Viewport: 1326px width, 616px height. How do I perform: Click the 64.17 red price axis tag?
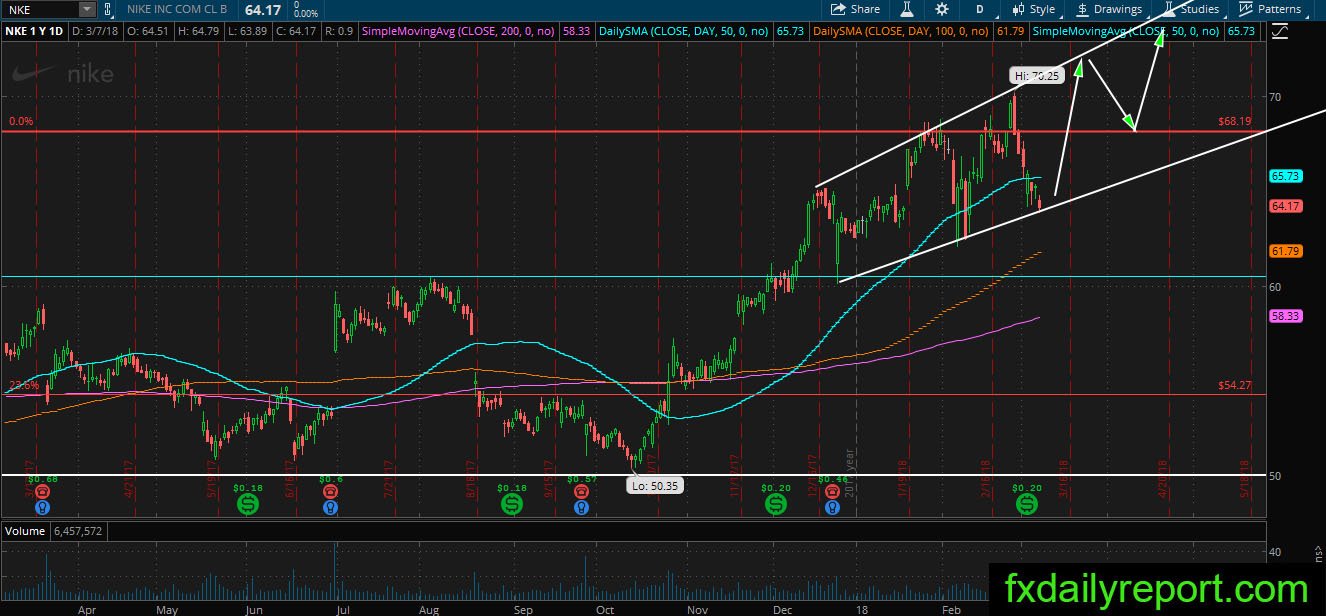[x=1284, y=206]
